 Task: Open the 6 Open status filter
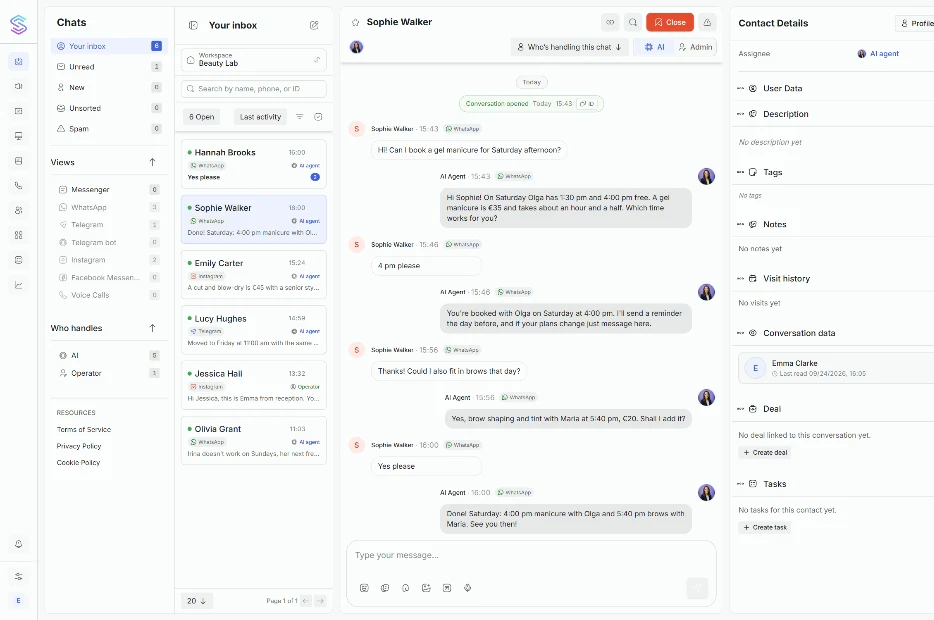[201, 117]
